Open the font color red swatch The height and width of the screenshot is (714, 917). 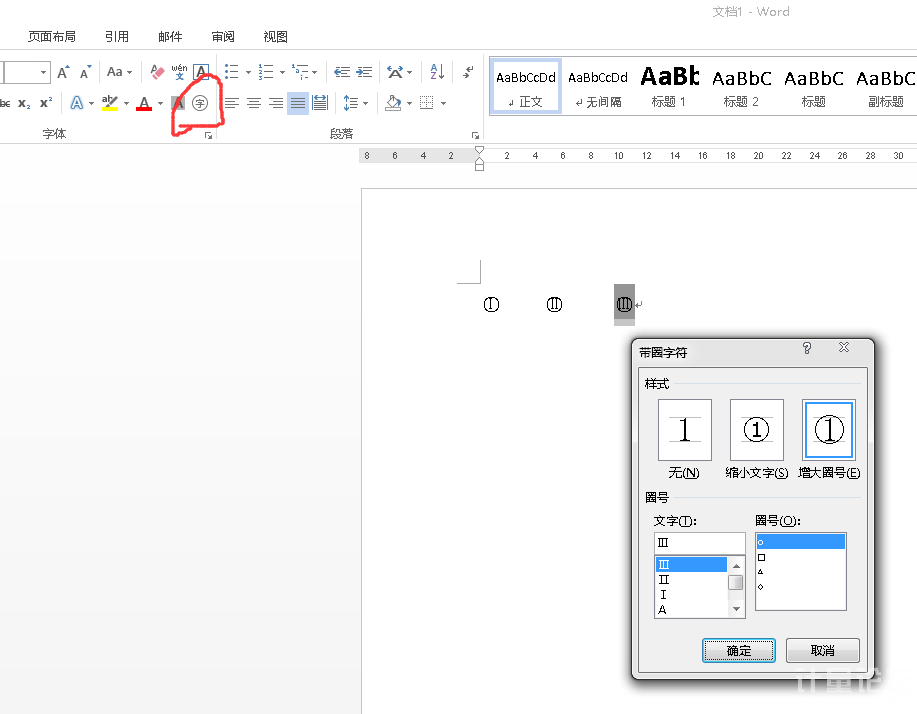click(144, 103)
